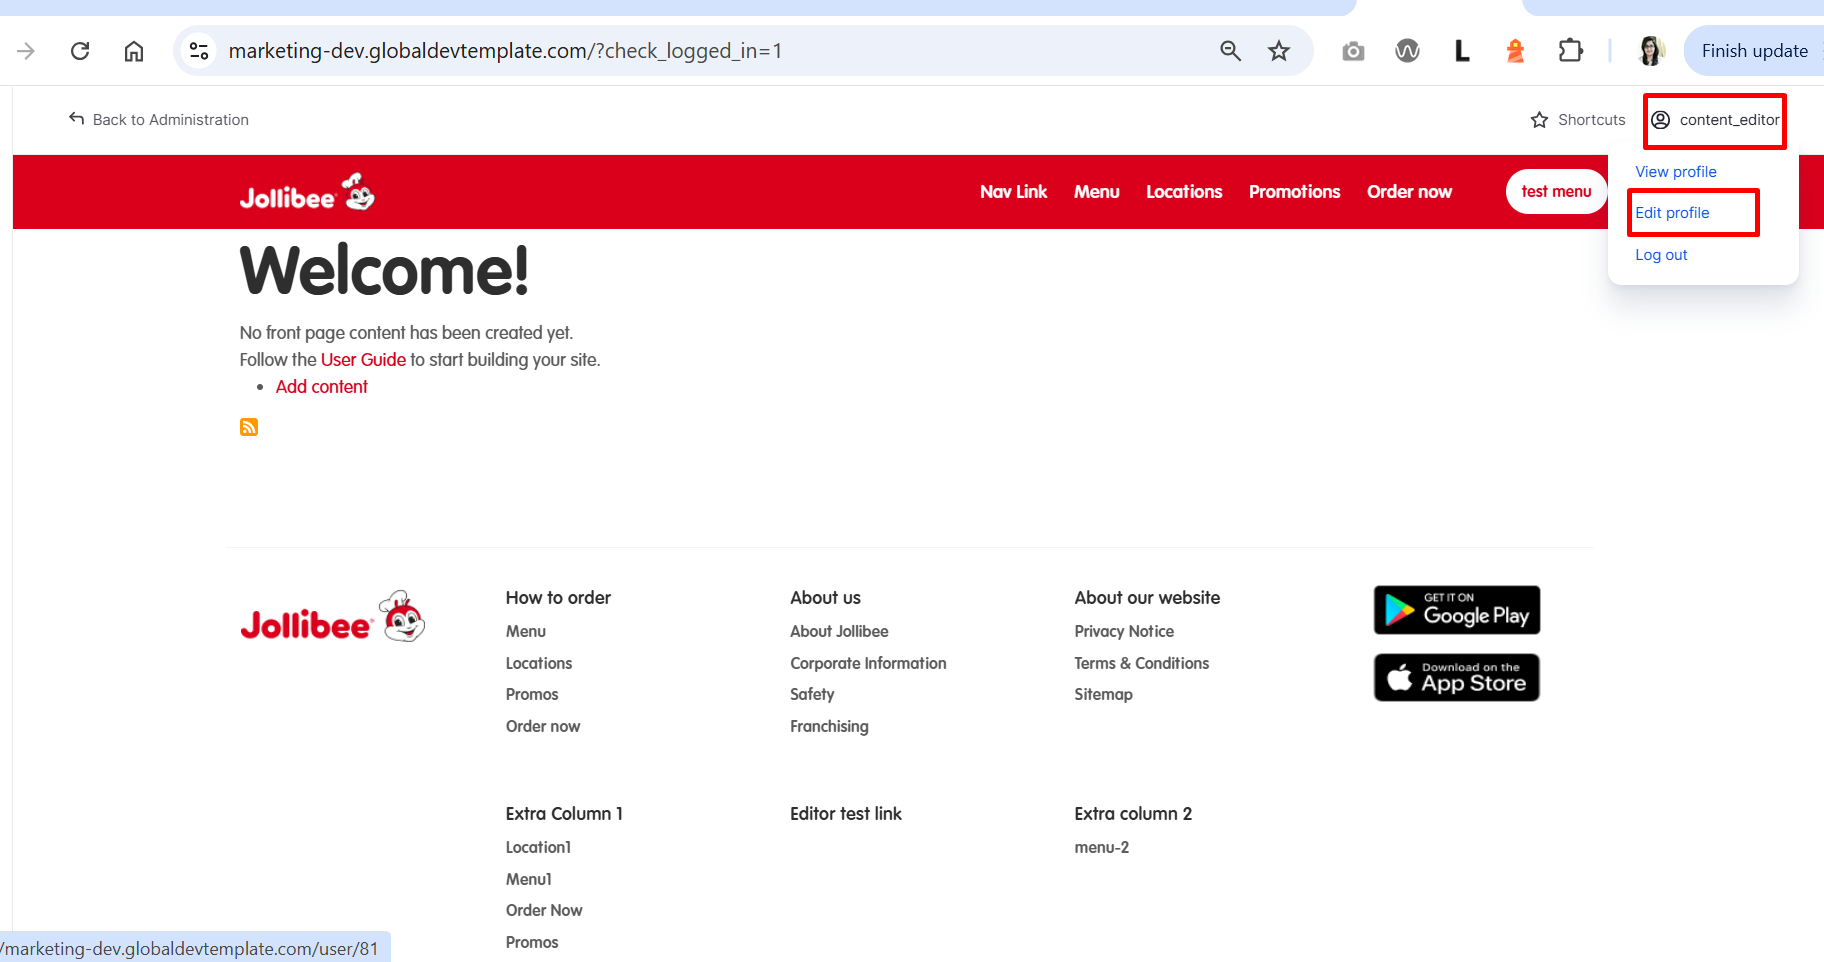Screen dimensions: 1824x962
Task: Click the Get it on Google Play badge
Action: point(1457,610)
